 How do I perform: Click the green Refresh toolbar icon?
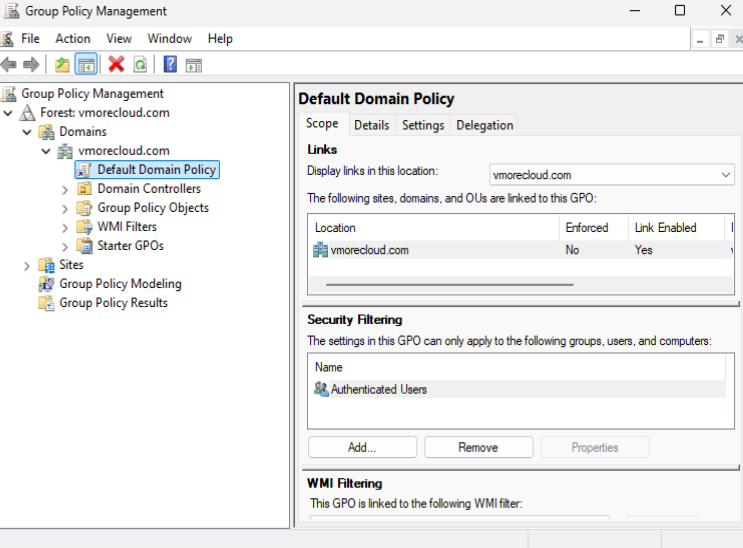(x=141, y=64)
